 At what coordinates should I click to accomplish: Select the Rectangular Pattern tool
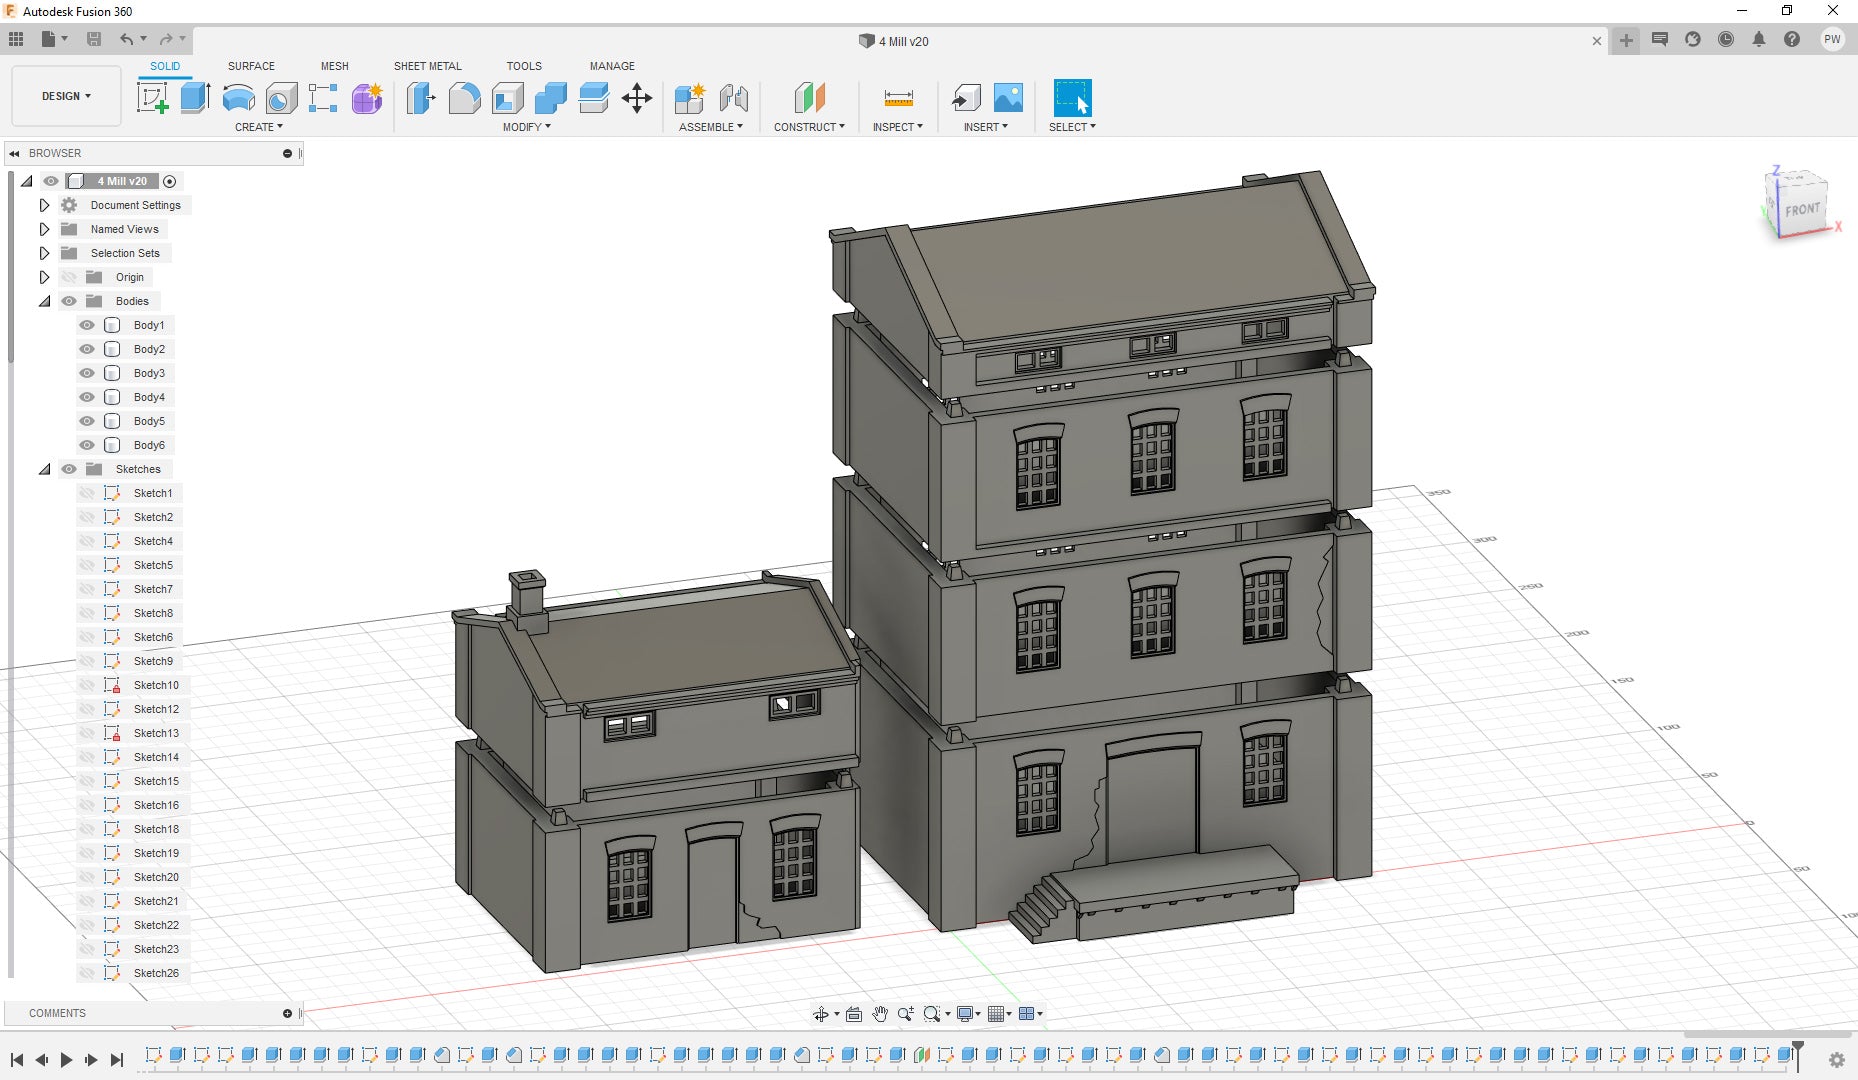(323, 98)
